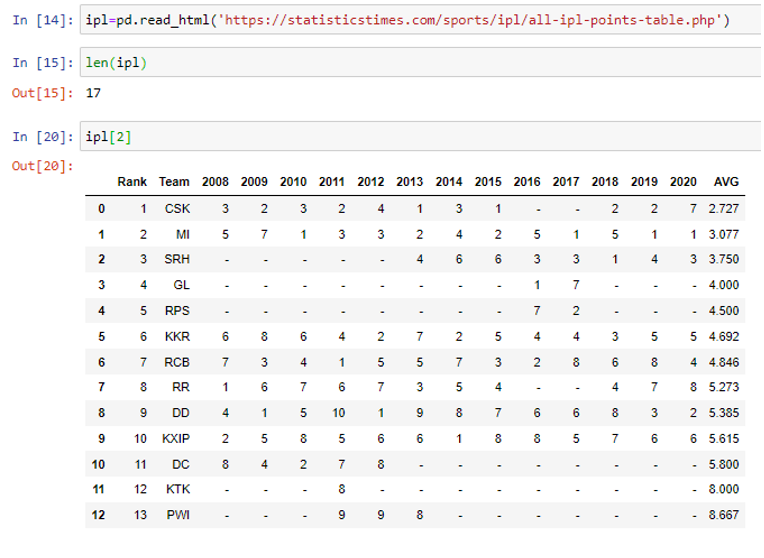The image size is (764, 558).
Task: Click the AVG value 4.846
Action: (724, 362)
